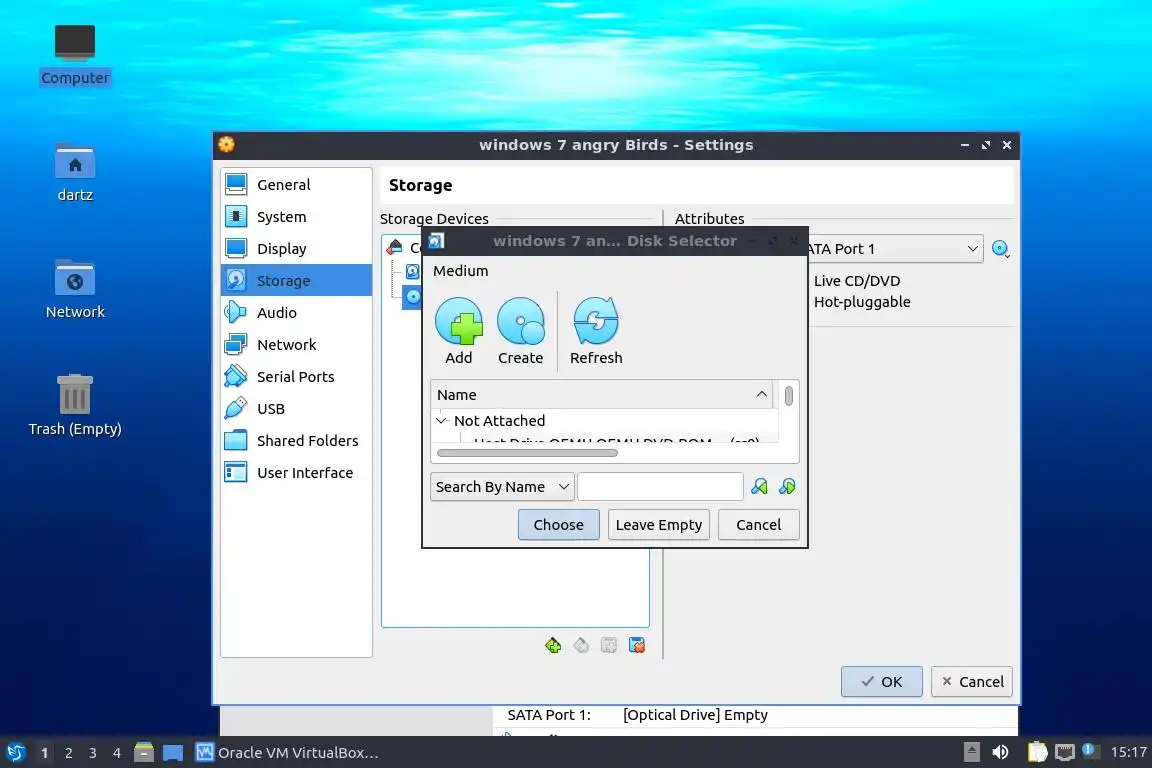
Task: Click the Leave Empty button
Action: 658,525
